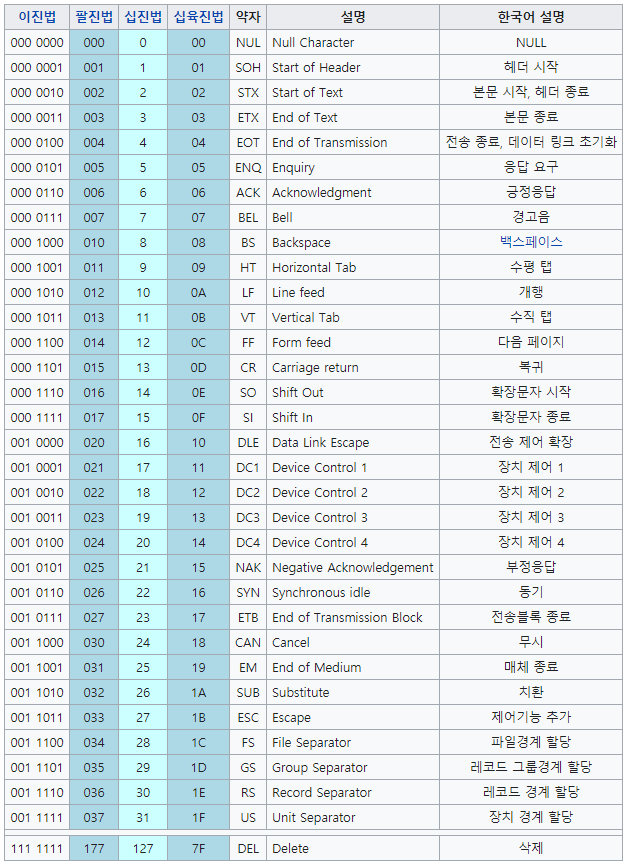This screenshot has width=628, height=867.
Task: Select the 'Carriage return' cell
Action: (x=353, y=368)
